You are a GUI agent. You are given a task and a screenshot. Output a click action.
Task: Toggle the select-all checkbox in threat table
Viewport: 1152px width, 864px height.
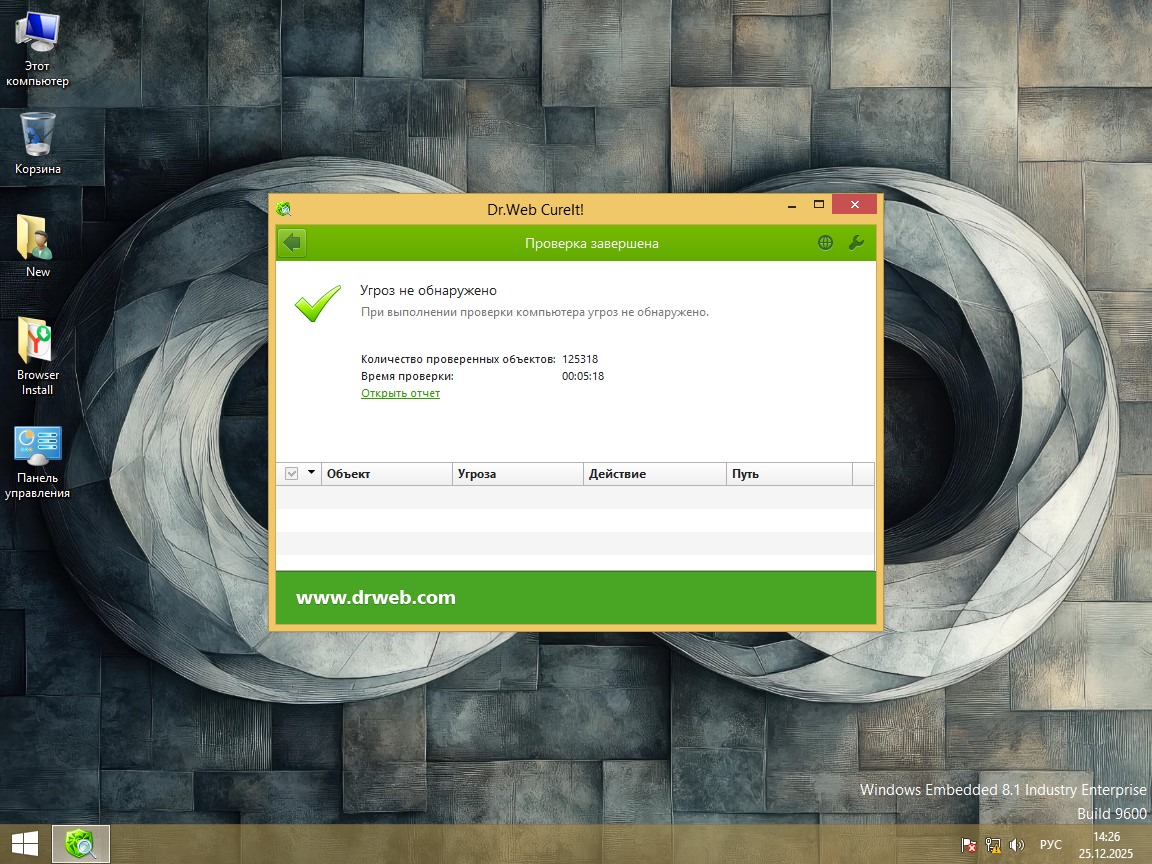[292, 474]
